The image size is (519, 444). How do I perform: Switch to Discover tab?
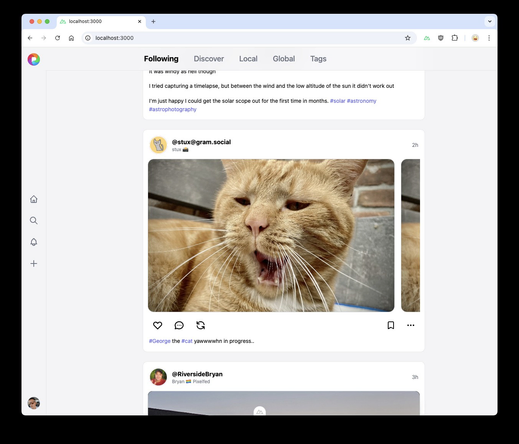[x=209, y=59]
